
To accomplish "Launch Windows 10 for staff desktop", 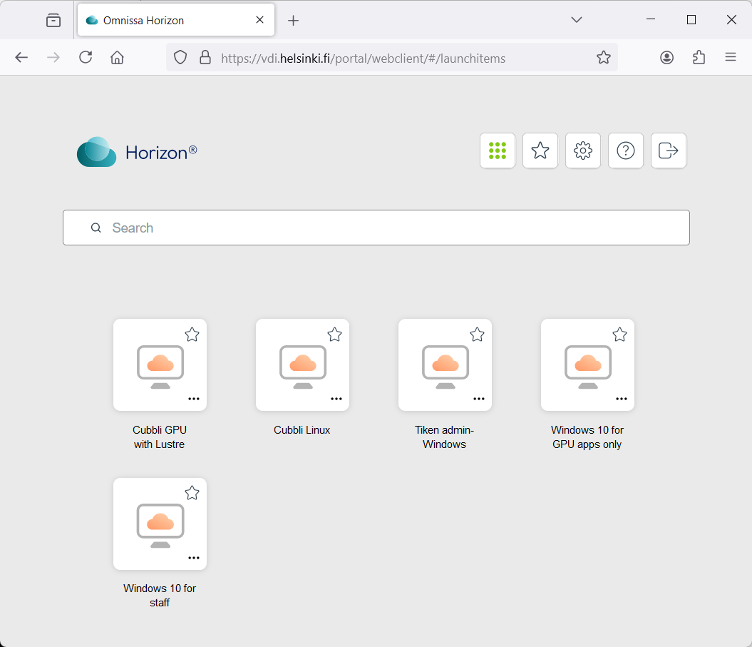I will coord(160,526).
